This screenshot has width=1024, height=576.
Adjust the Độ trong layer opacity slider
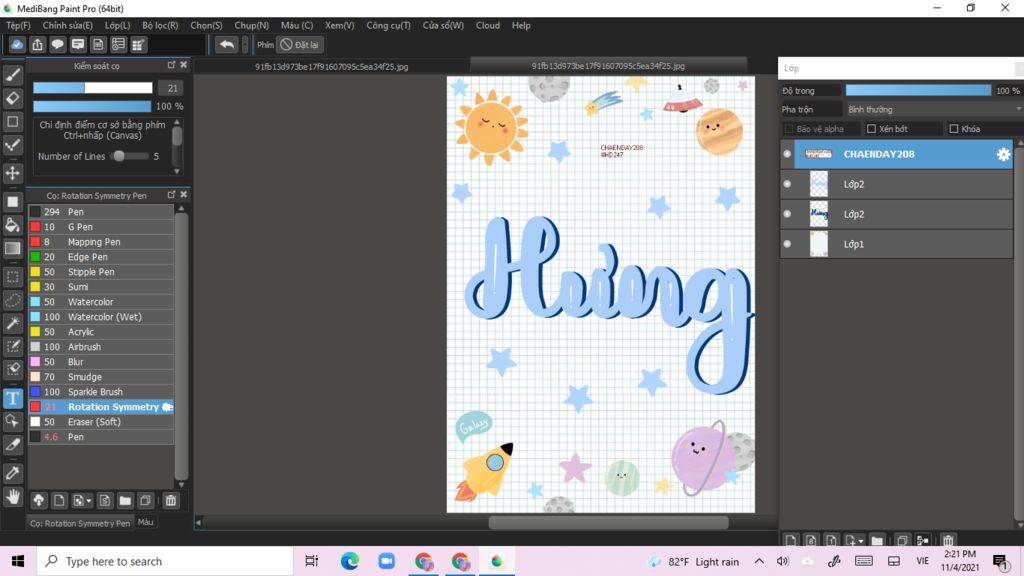click(918, 90)
